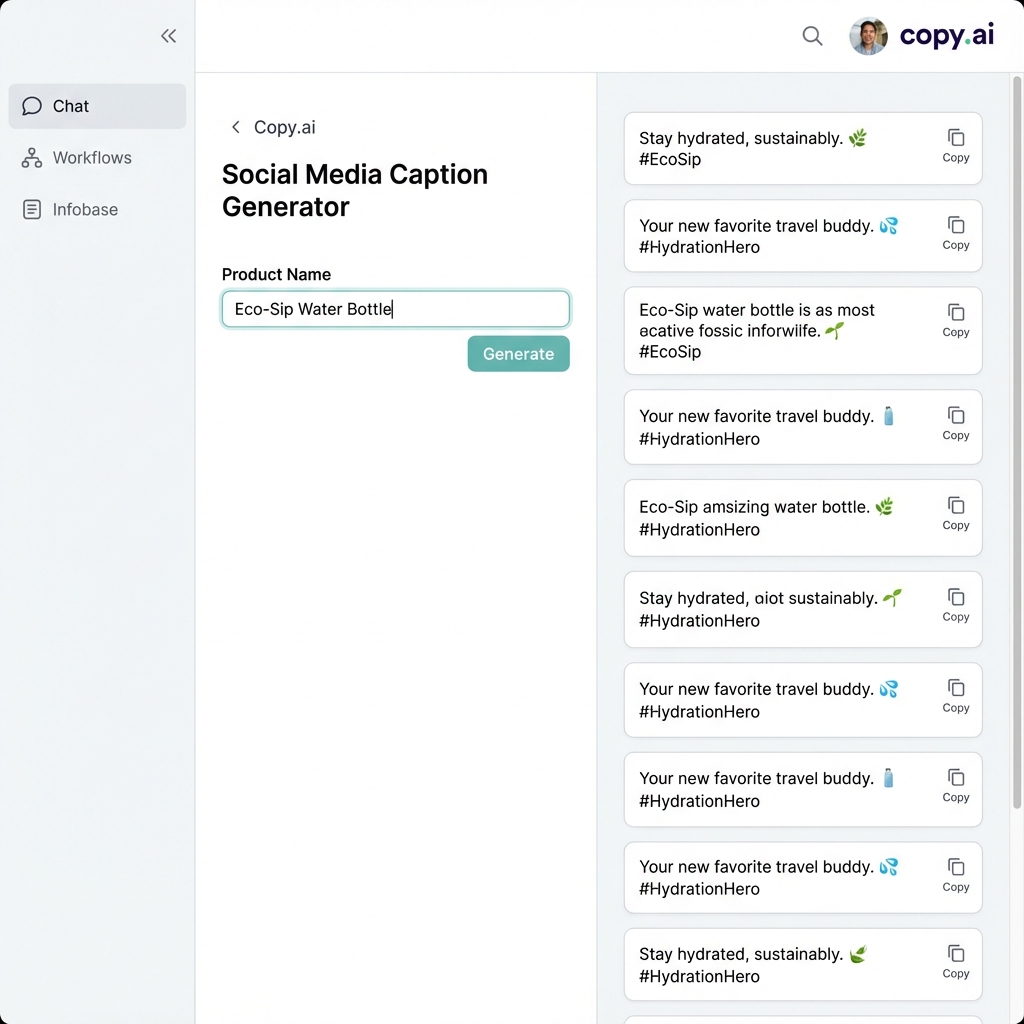The image size is (1024, 1024).
Task: Click the Product Name input field
Action: [x=395, y=309]
